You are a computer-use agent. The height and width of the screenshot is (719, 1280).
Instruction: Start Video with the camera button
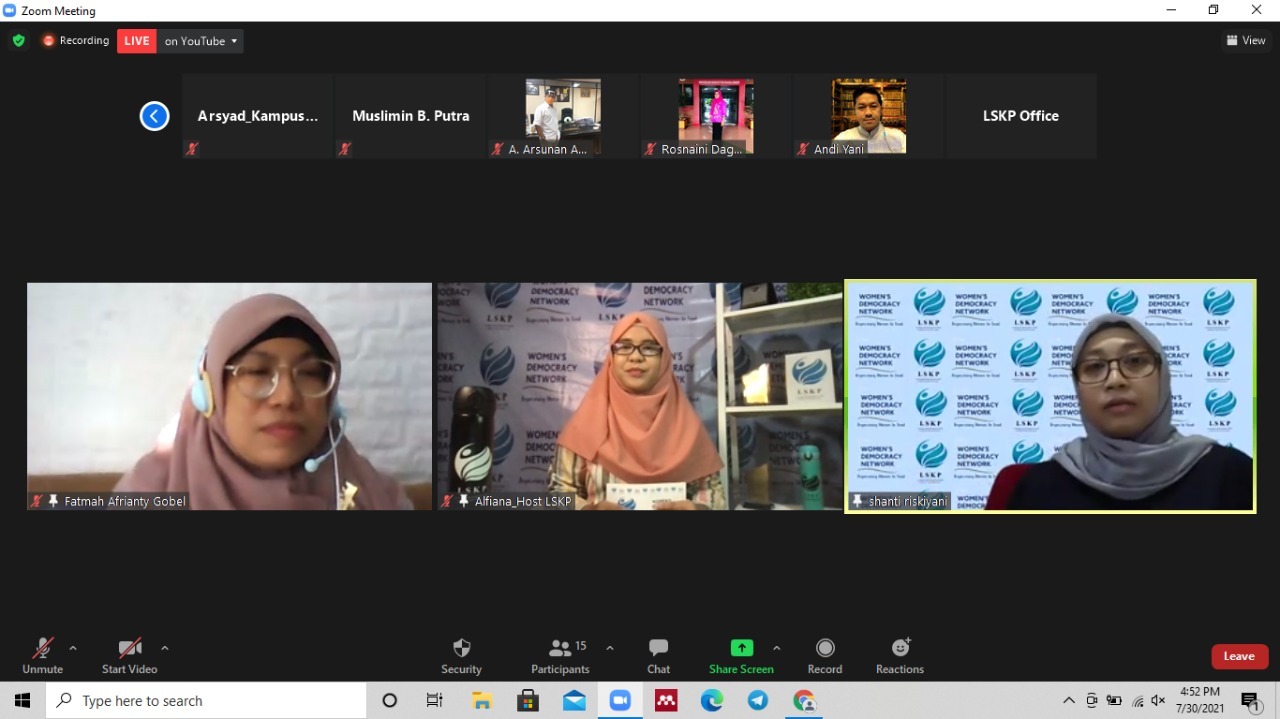[x=129, y=656]
